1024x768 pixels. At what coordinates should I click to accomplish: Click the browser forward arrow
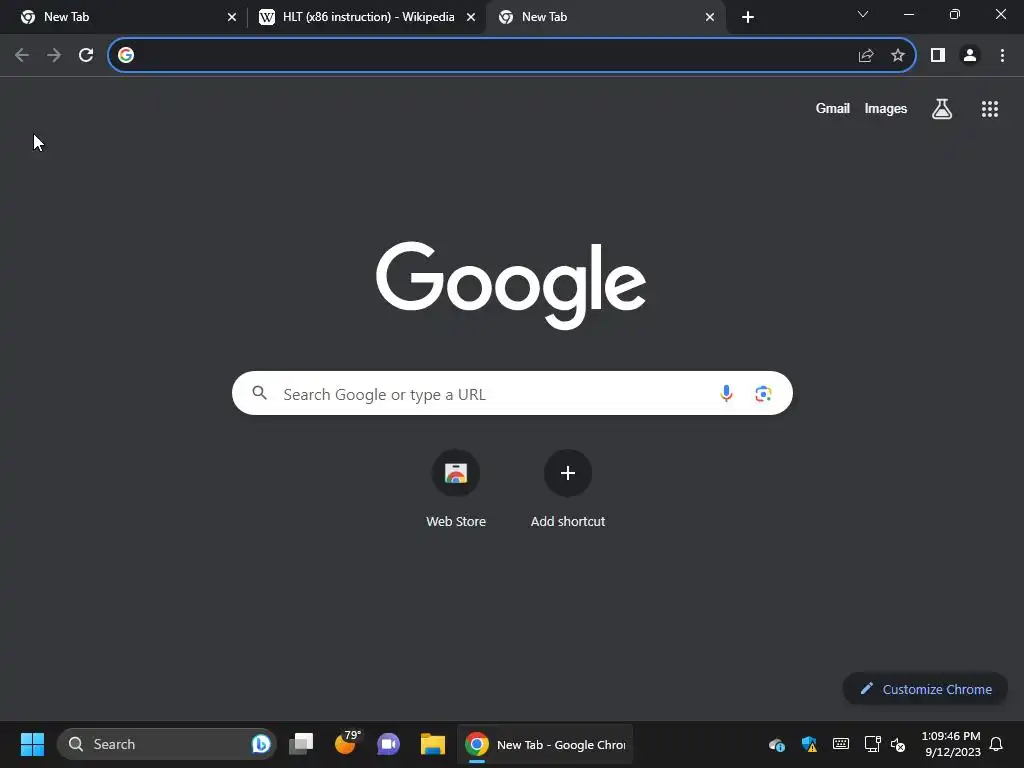(54, 56)
